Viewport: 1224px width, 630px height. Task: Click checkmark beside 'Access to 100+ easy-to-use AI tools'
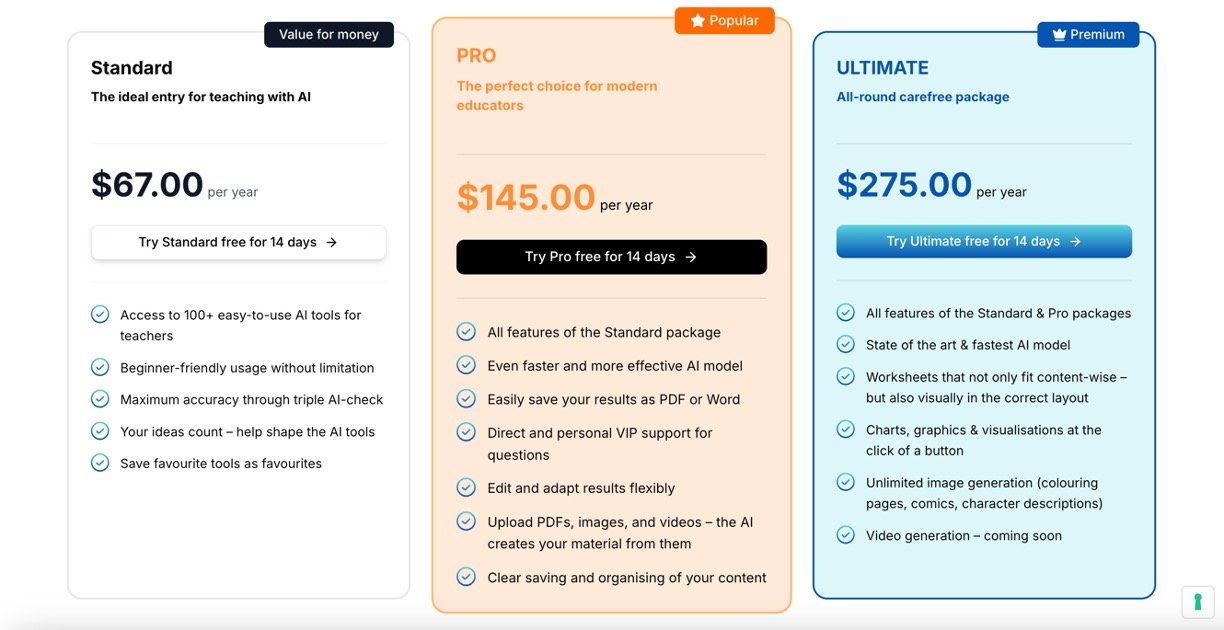pos(100,315)
